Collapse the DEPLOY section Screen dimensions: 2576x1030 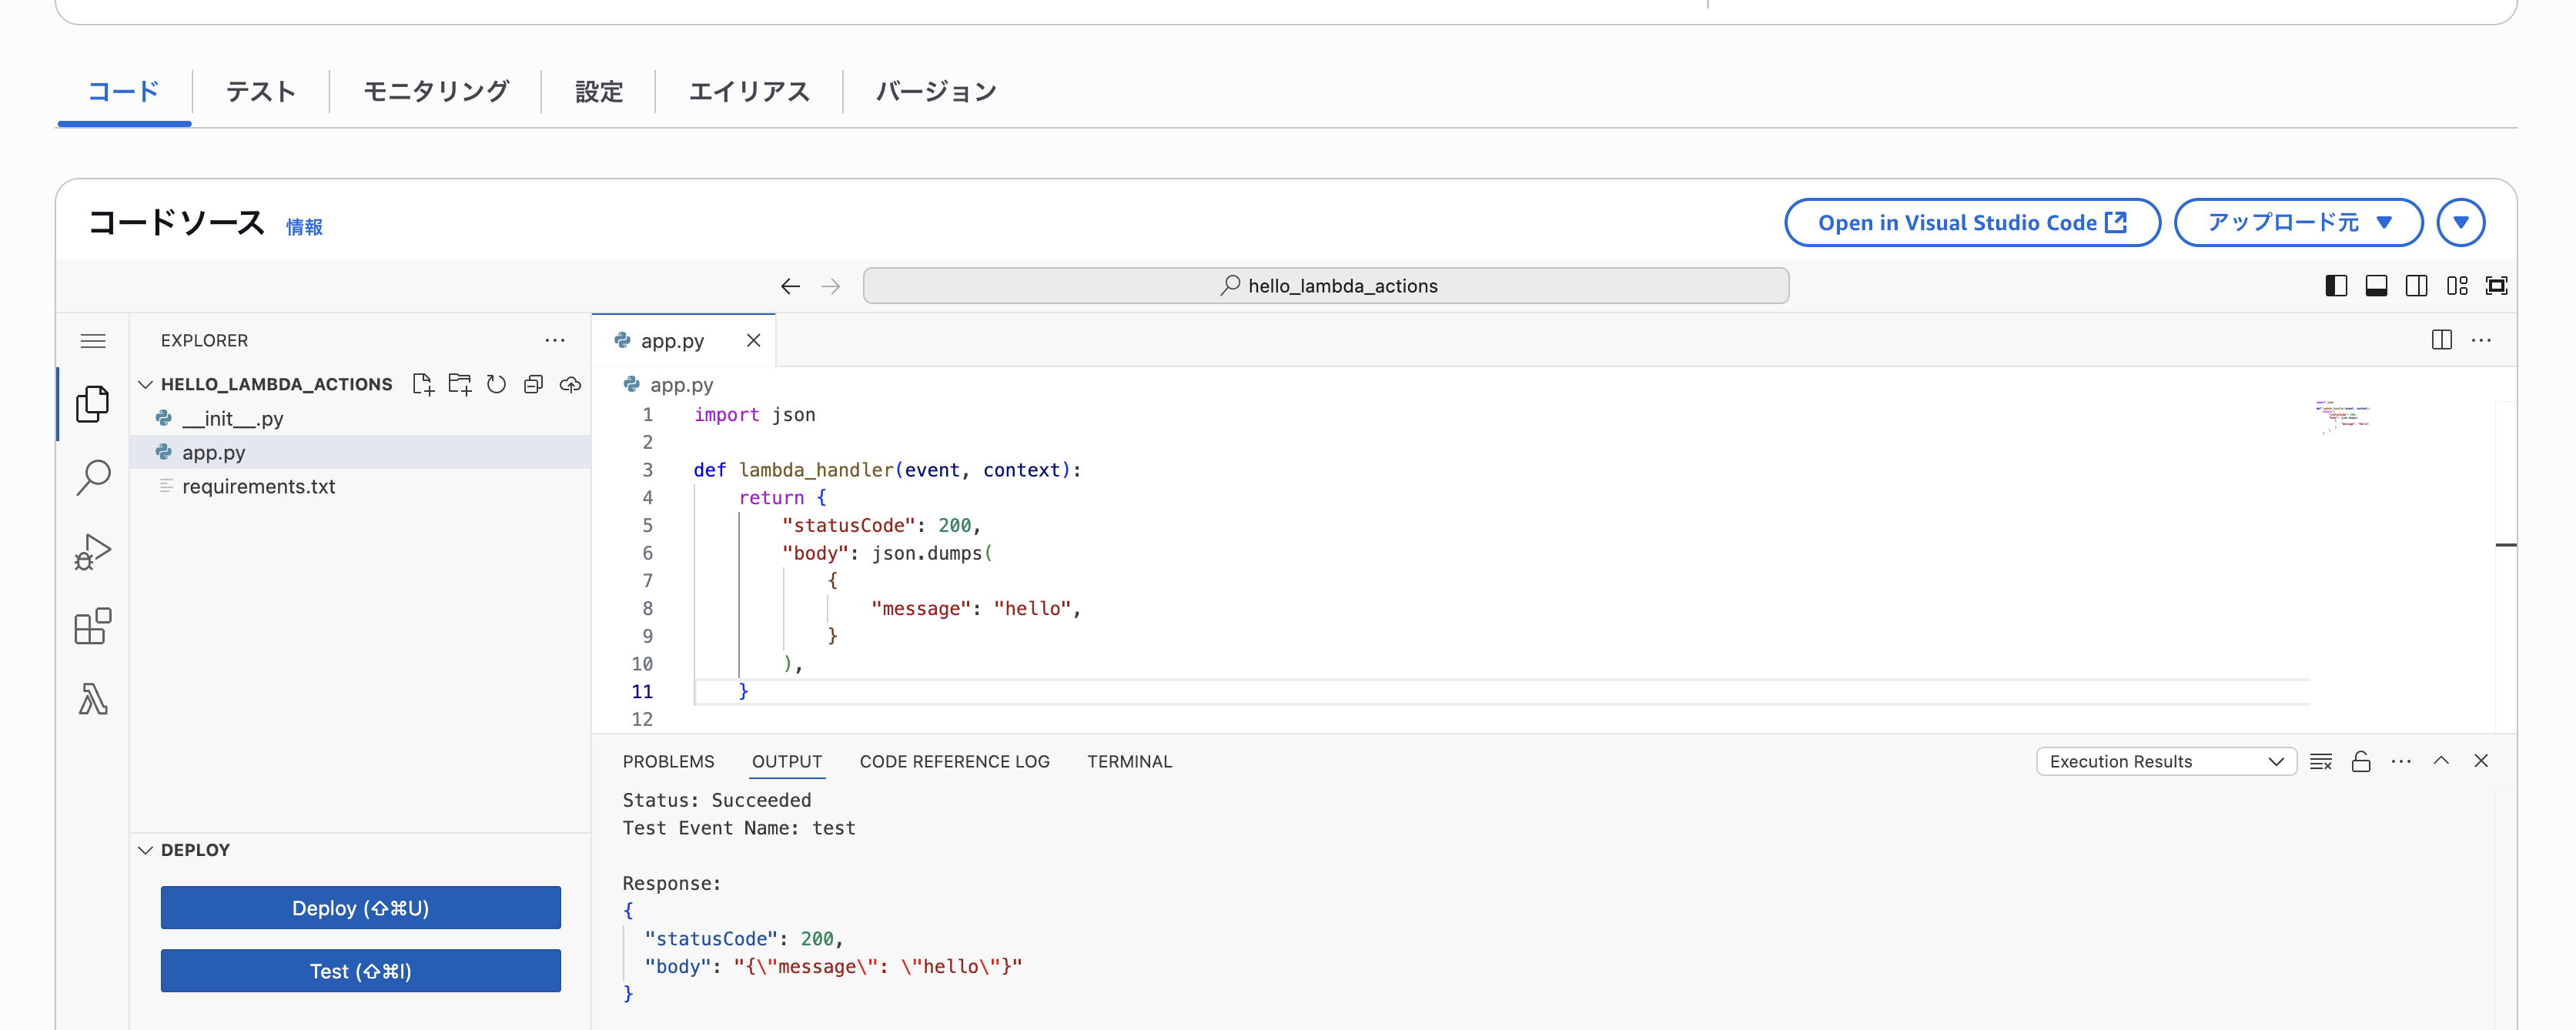coord(145,849)
